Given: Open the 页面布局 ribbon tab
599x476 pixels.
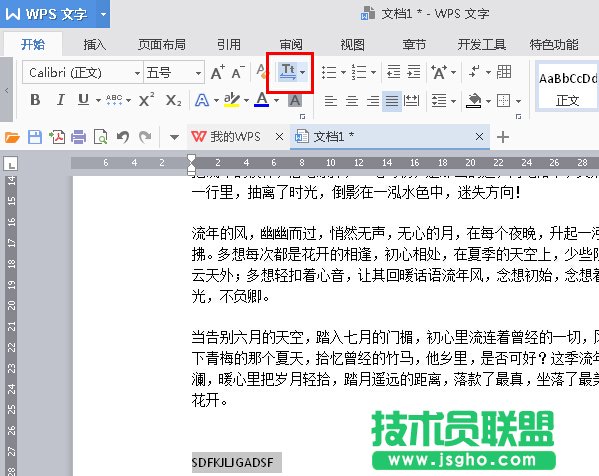Looking at the screenshot, I should (x=162, y=45).
